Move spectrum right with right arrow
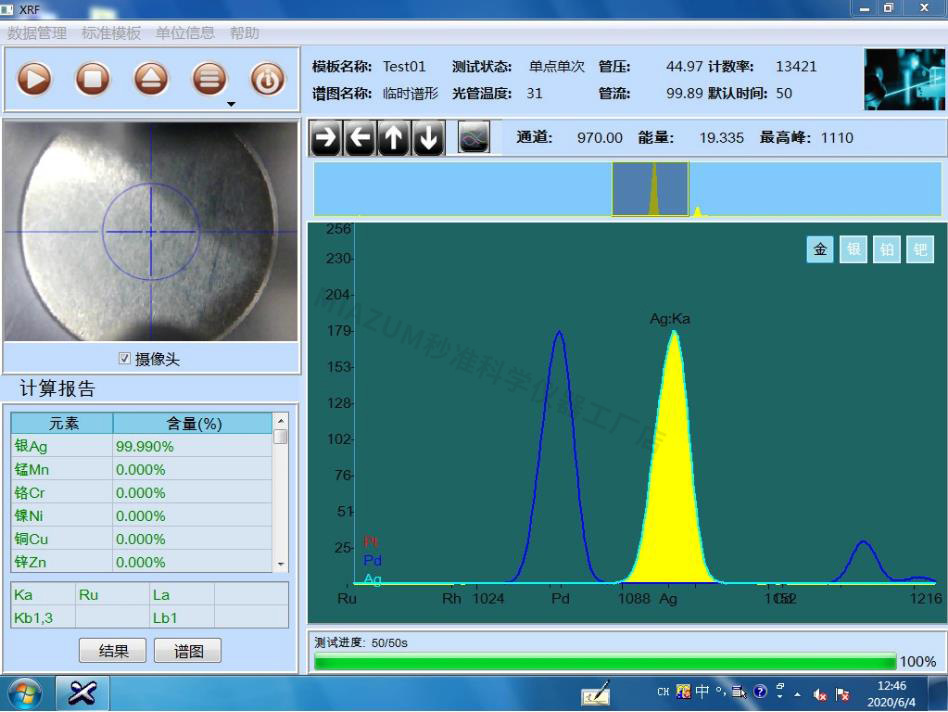The height and width of the screenshot is (712, 948). [326, 138]
